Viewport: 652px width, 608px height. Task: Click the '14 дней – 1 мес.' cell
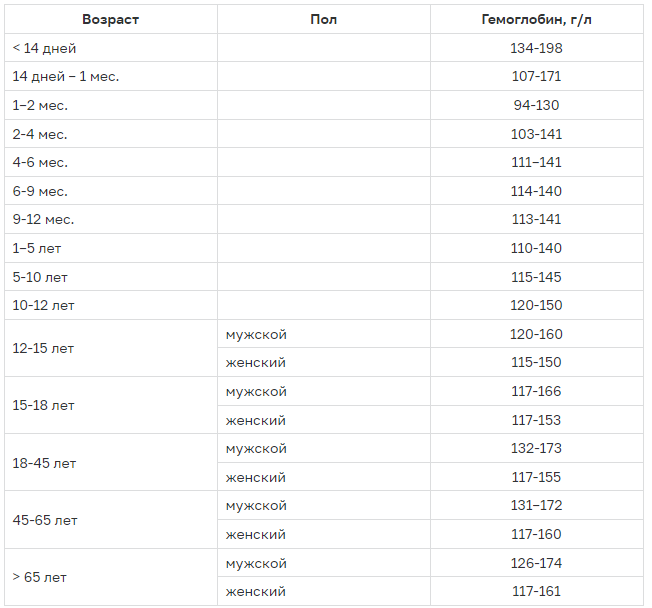click(66, 76)
